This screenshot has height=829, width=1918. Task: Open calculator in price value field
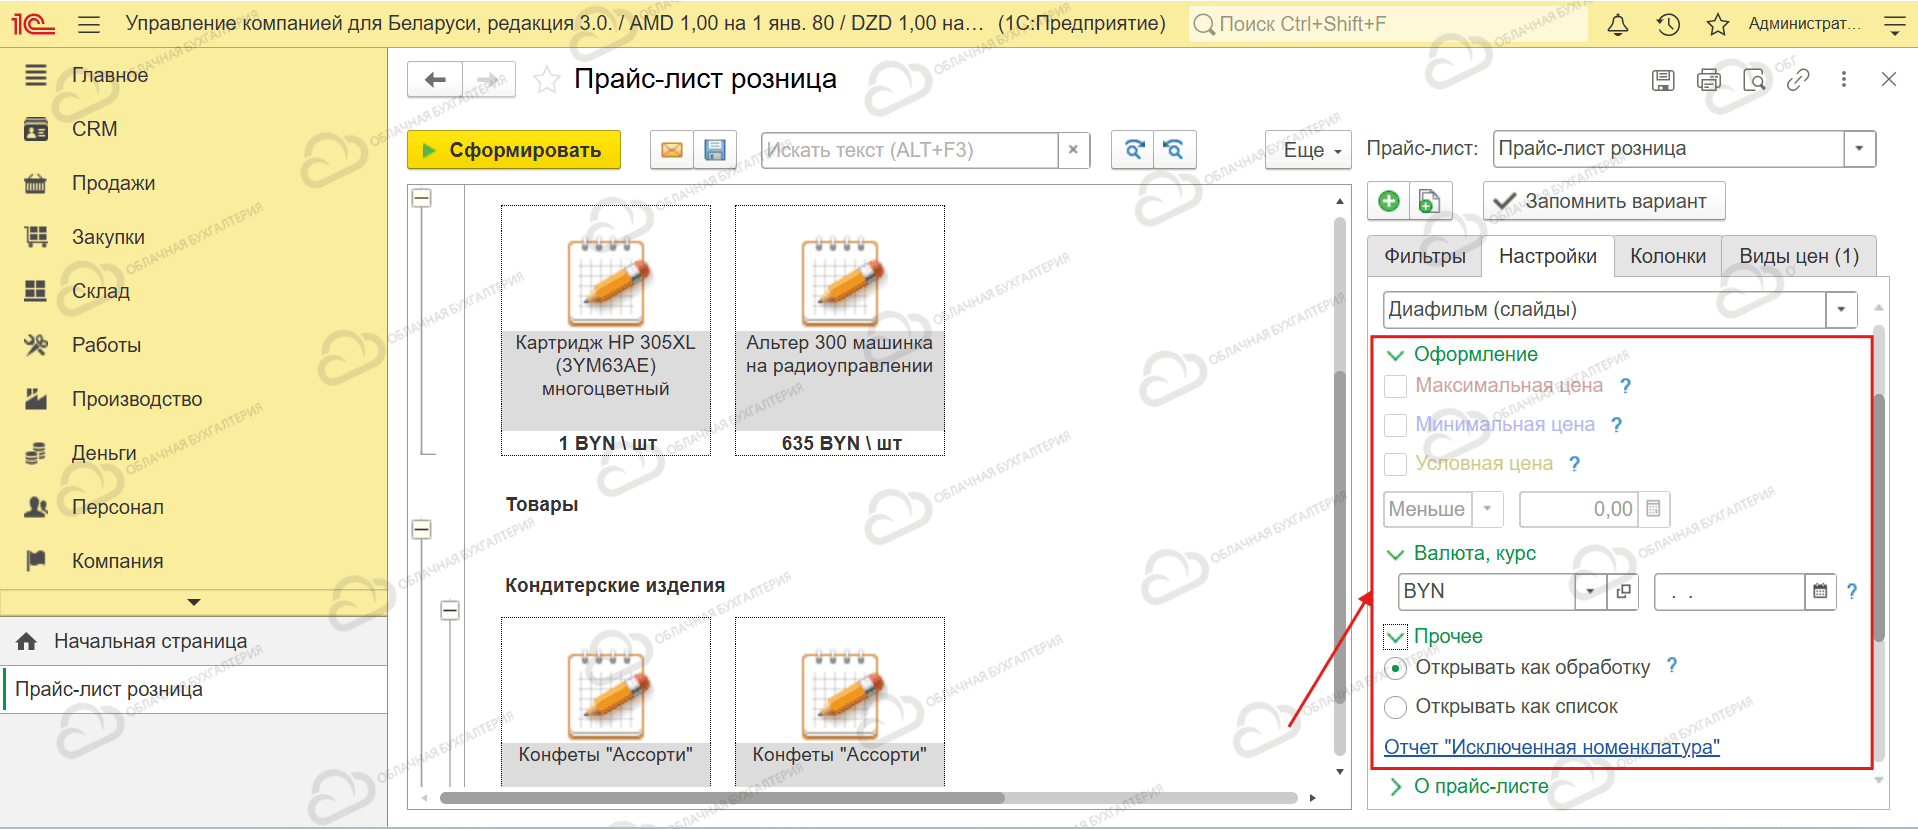(x=1654, y=509)
